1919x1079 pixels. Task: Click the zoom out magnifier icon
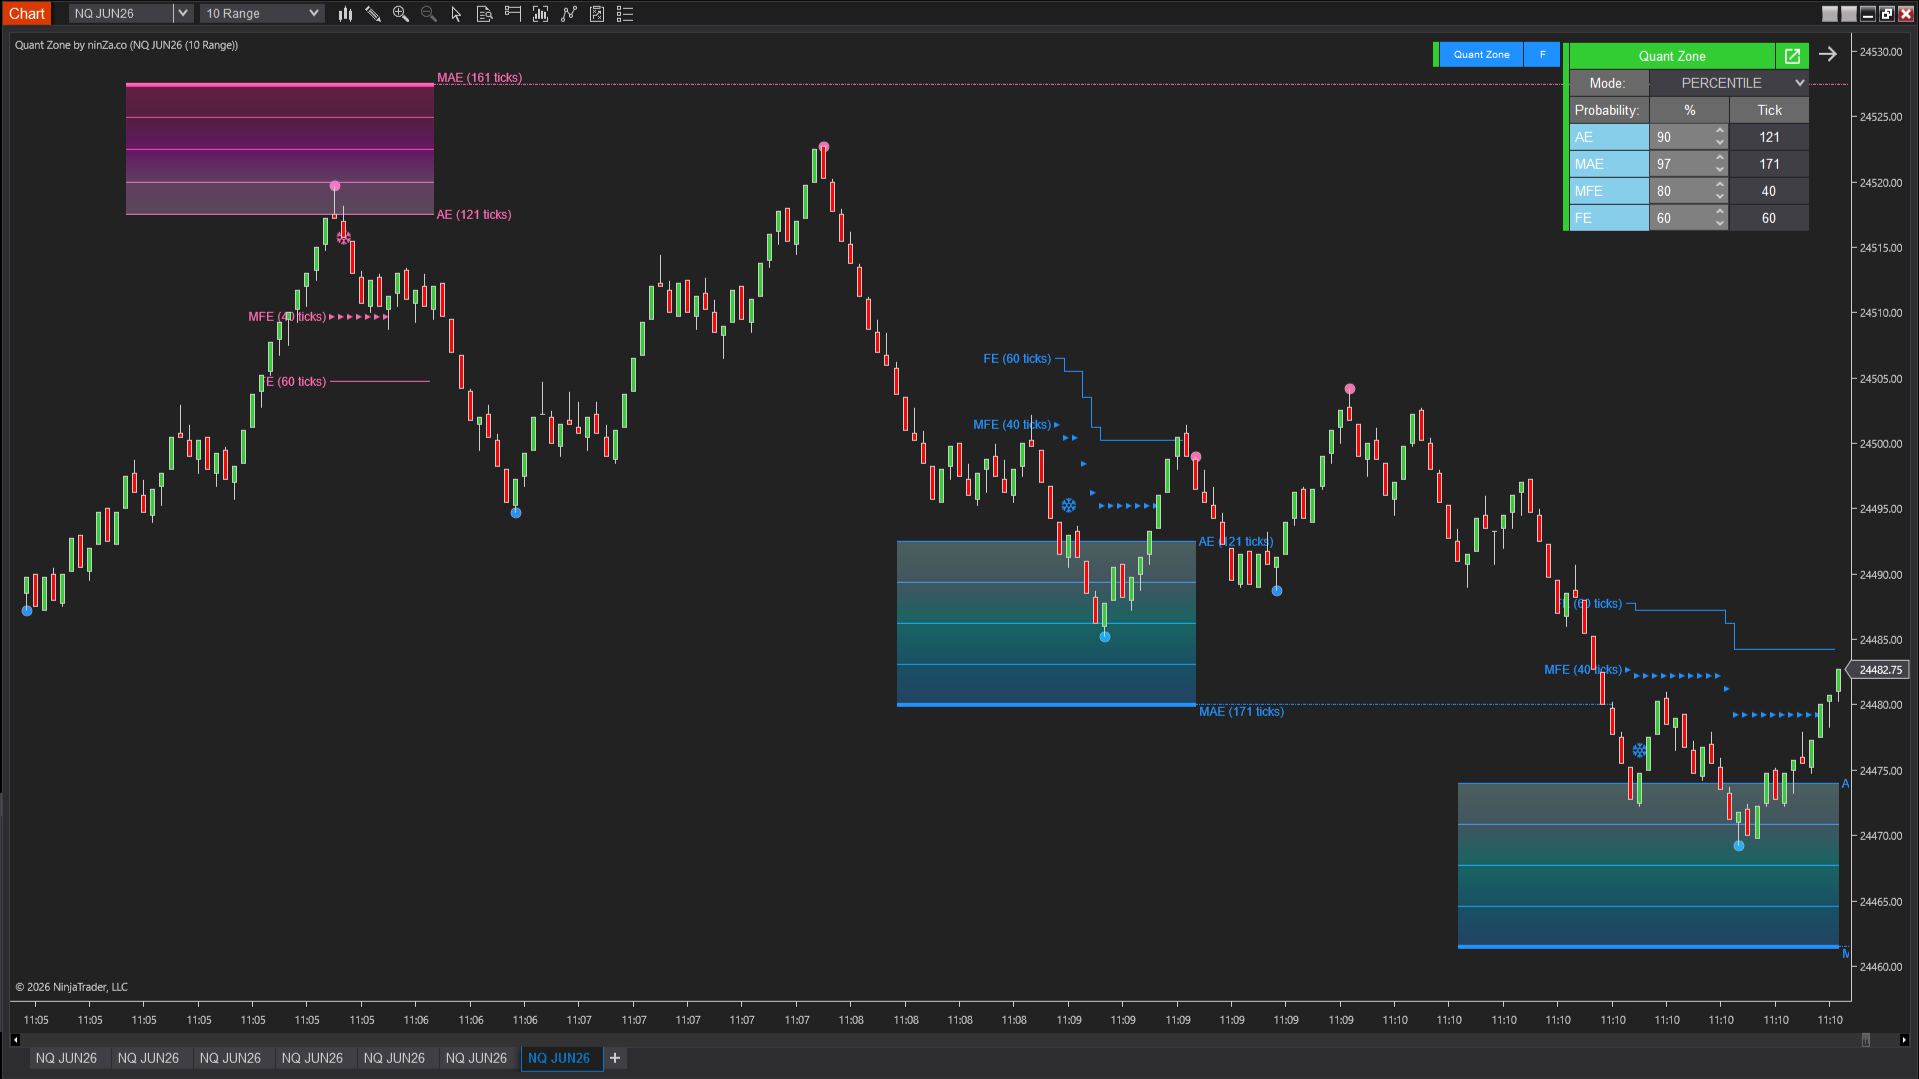[429, 14]
